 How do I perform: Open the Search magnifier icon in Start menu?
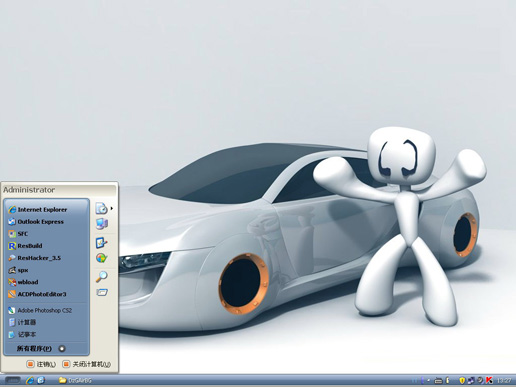[101, 276]
